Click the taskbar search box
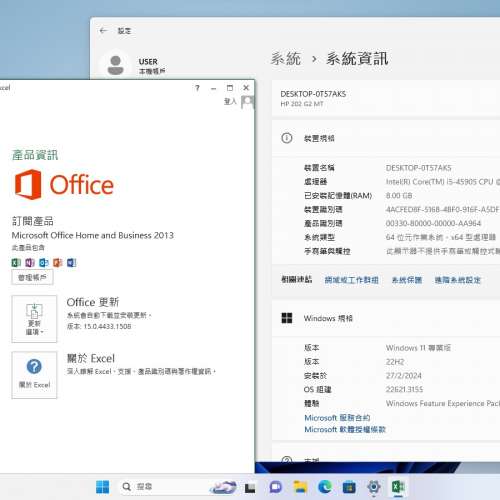 (x=178, y=487)
